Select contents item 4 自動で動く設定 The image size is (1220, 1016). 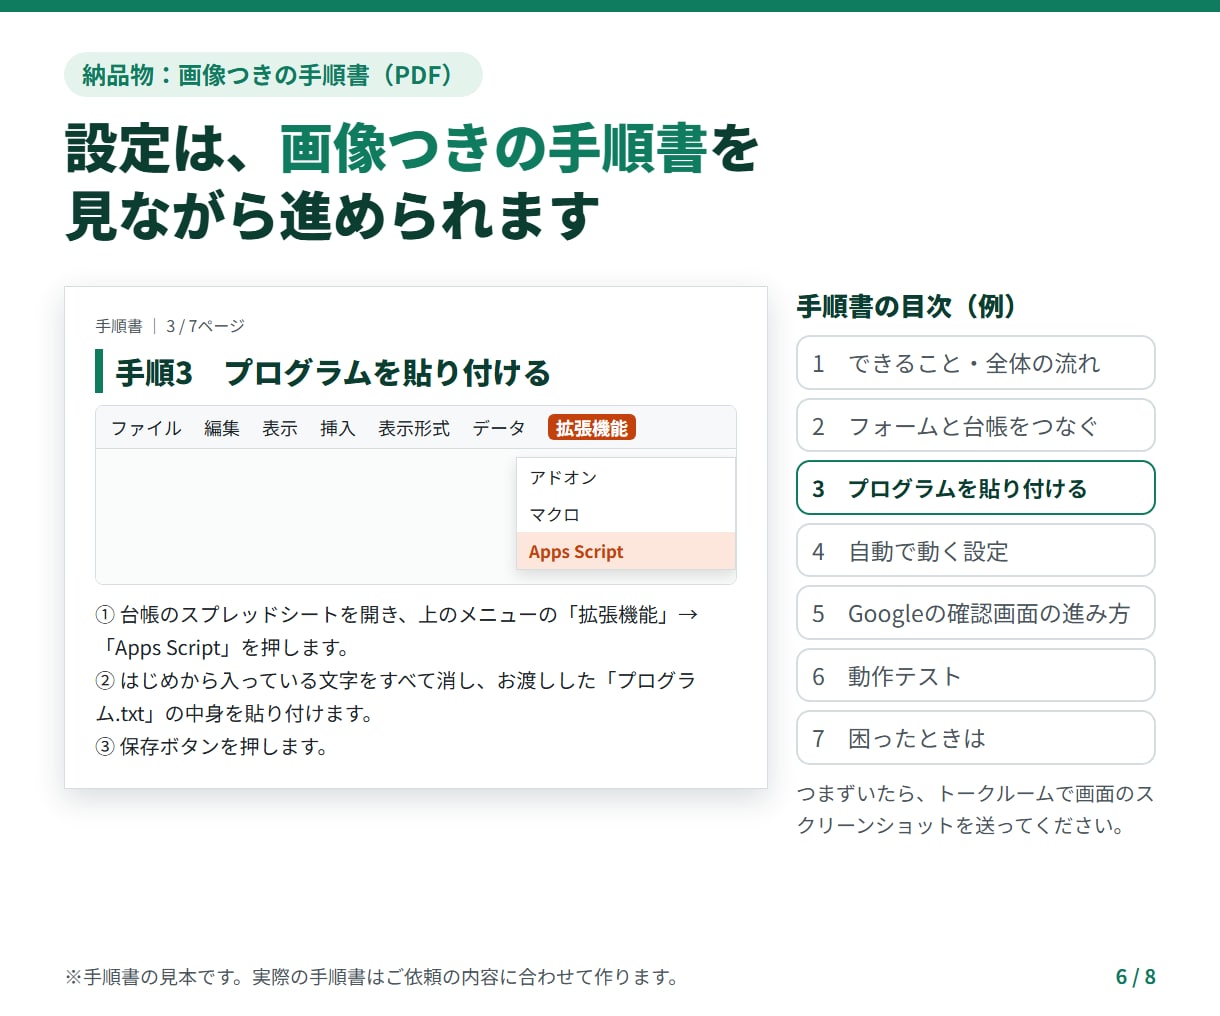click(x=976, y=551)
